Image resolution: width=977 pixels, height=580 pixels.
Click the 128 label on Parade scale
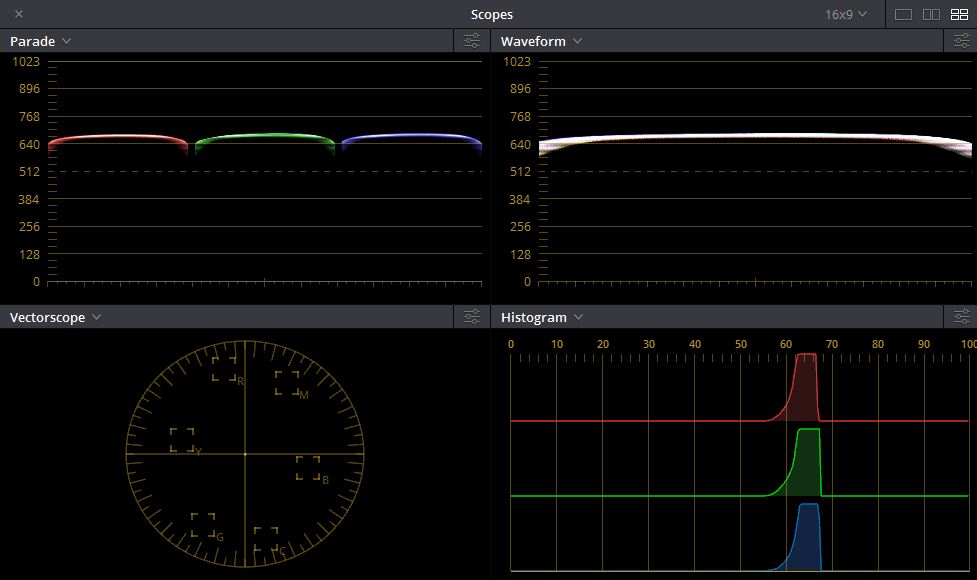(x=29, y=254)
